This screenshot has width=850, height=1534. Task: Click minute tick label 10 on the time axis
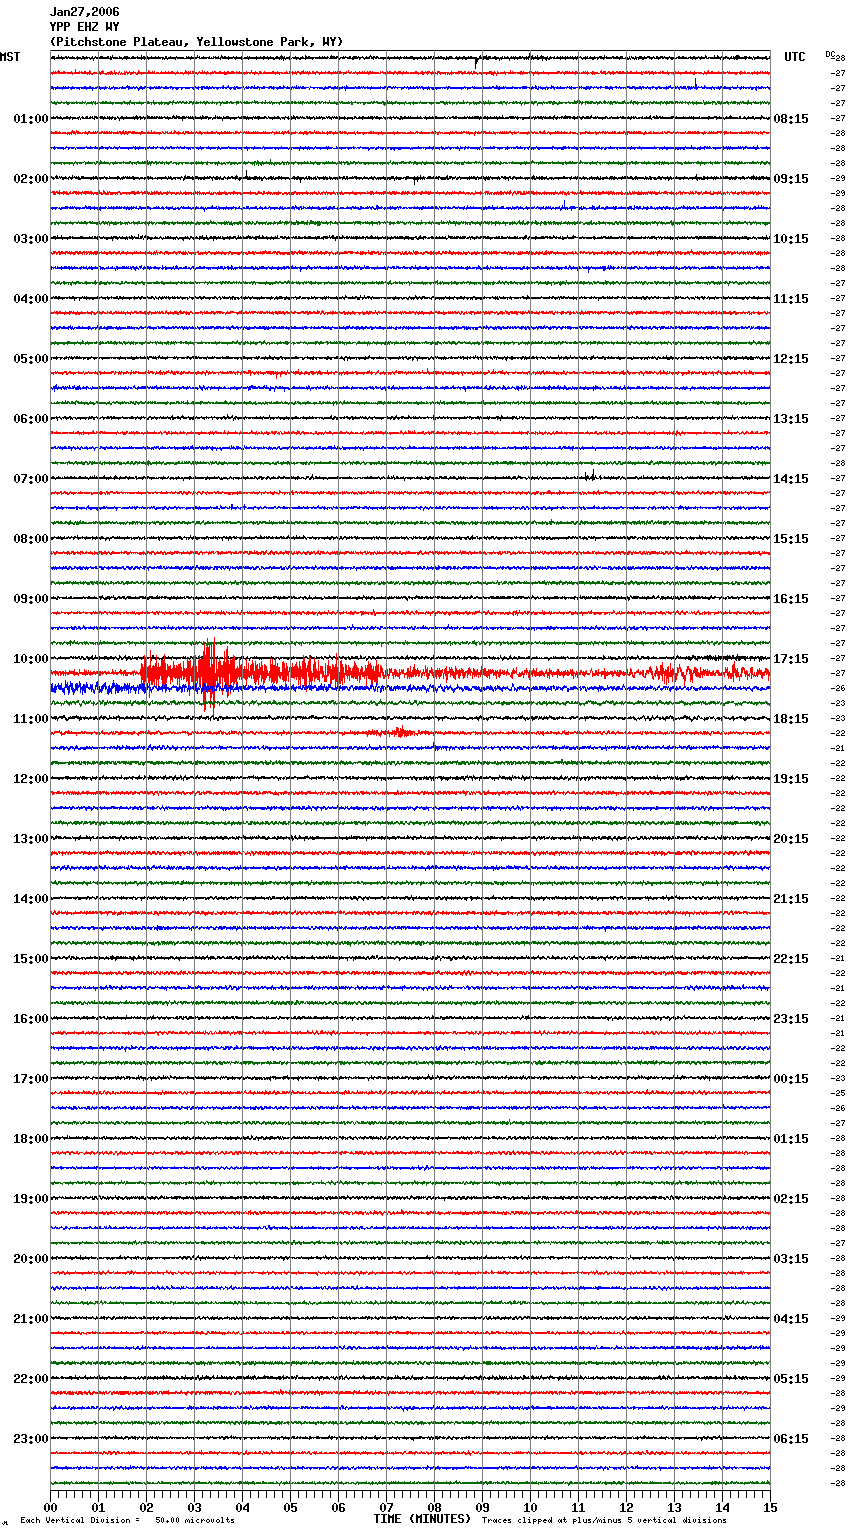point(530,1507)
